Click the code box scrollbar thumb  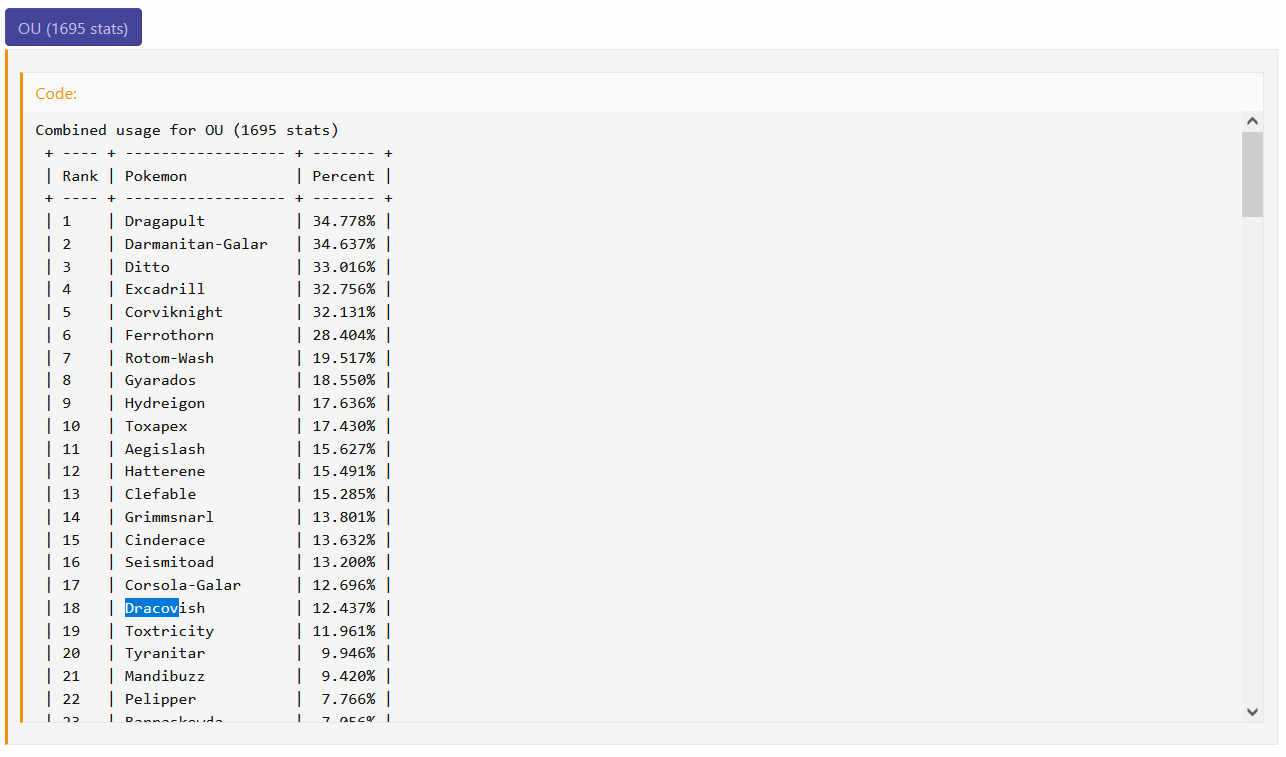(x=1252, y=173)
